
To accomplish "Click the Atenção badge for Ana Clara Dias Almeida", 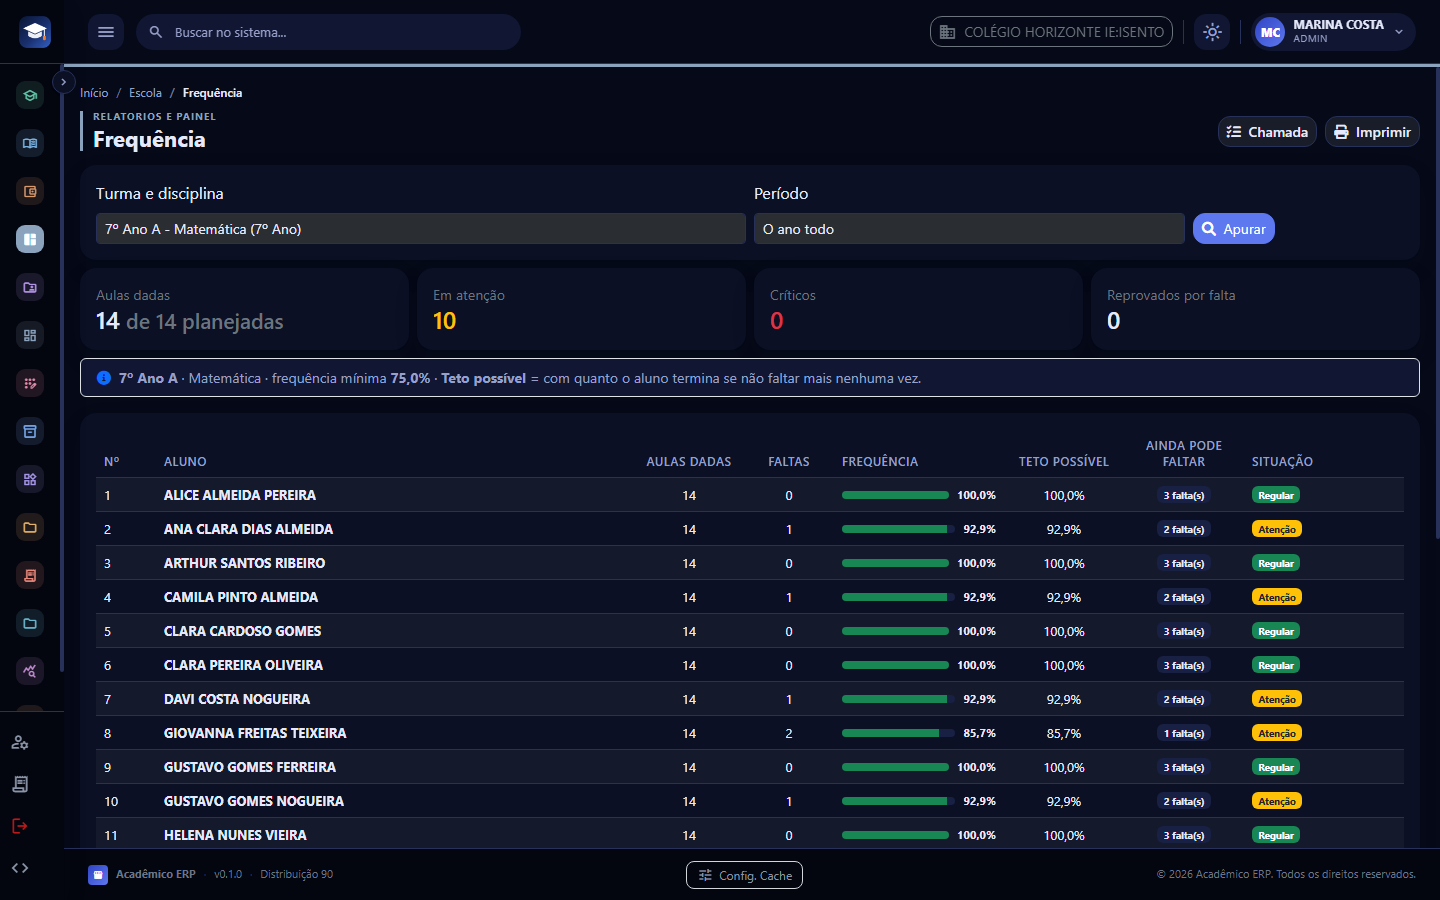I will (x=1277, y=529).
